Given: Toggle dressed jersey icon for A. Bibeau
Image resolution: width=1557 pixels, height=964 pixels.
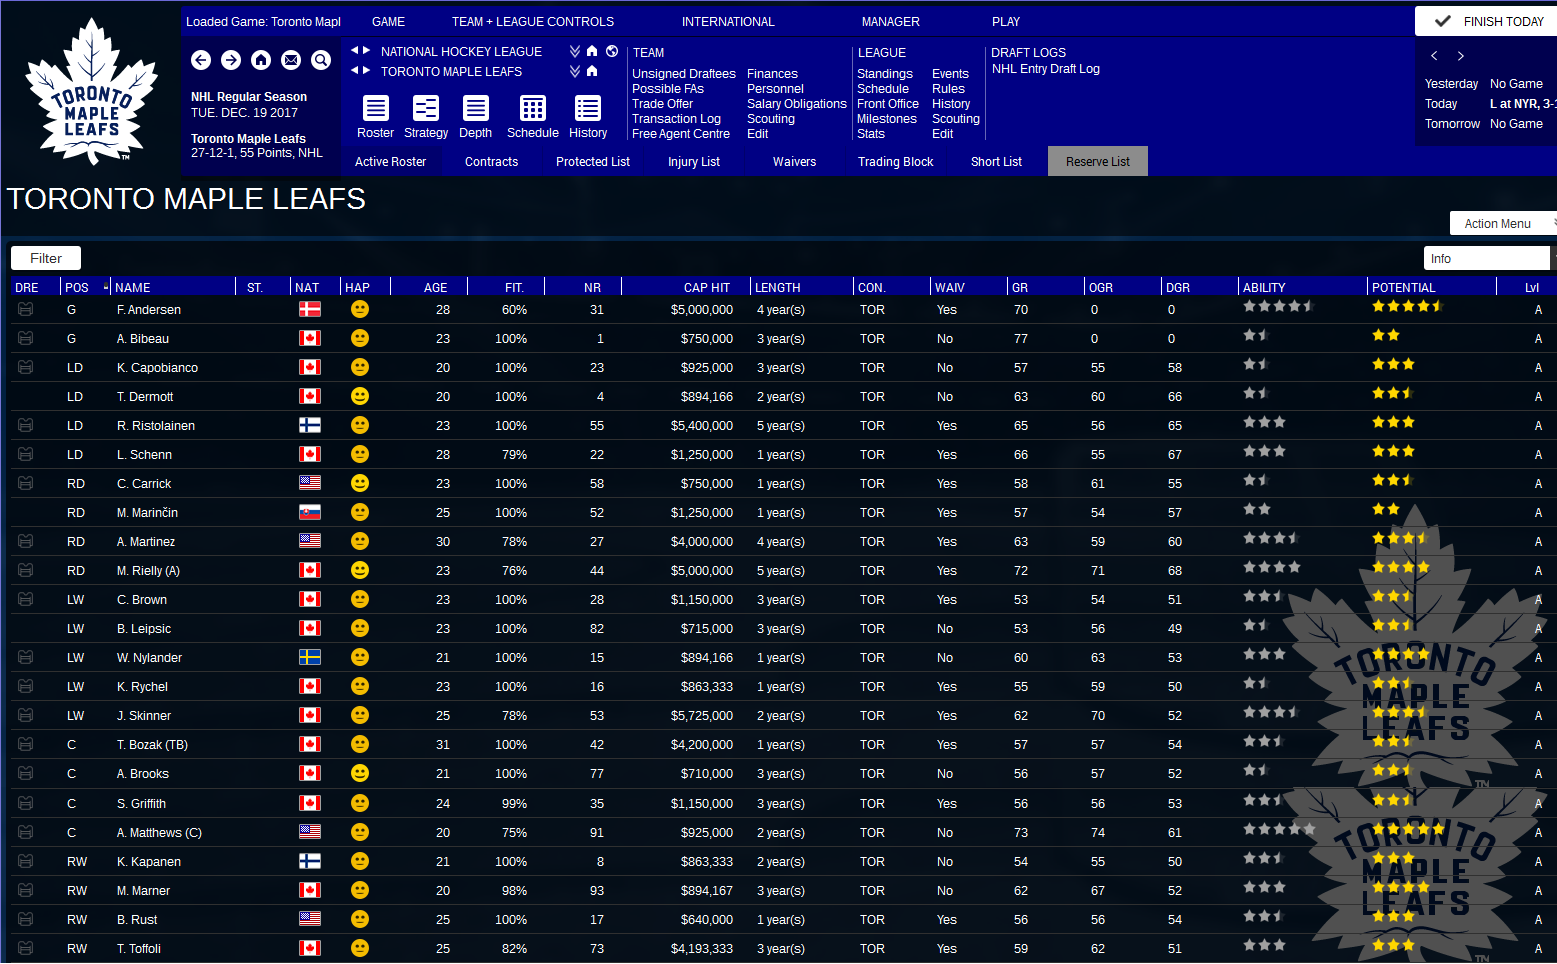Looking at the screenshot, I should pos(26,338).
